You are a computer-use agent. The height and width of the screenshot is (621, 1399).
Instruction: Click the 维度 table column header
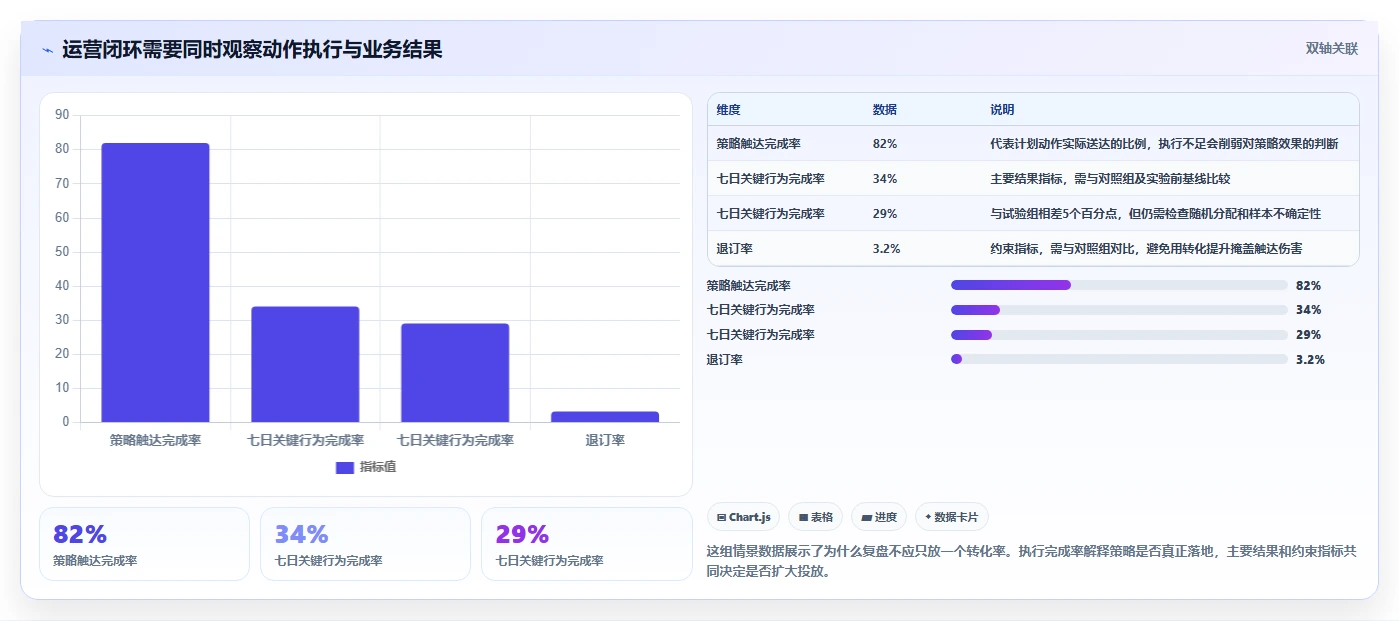coord(728,110)
